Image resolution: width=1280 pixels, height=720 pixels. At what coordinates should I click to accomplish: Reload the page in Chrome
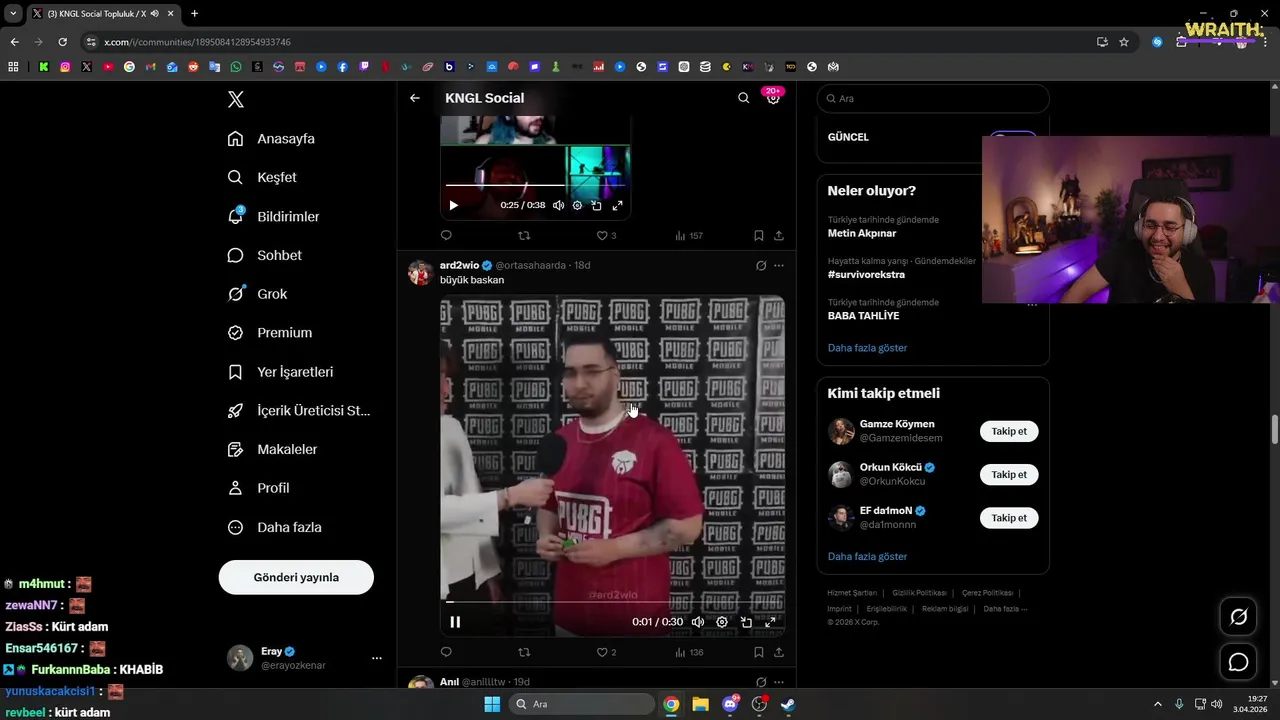[x=62, y=42]
